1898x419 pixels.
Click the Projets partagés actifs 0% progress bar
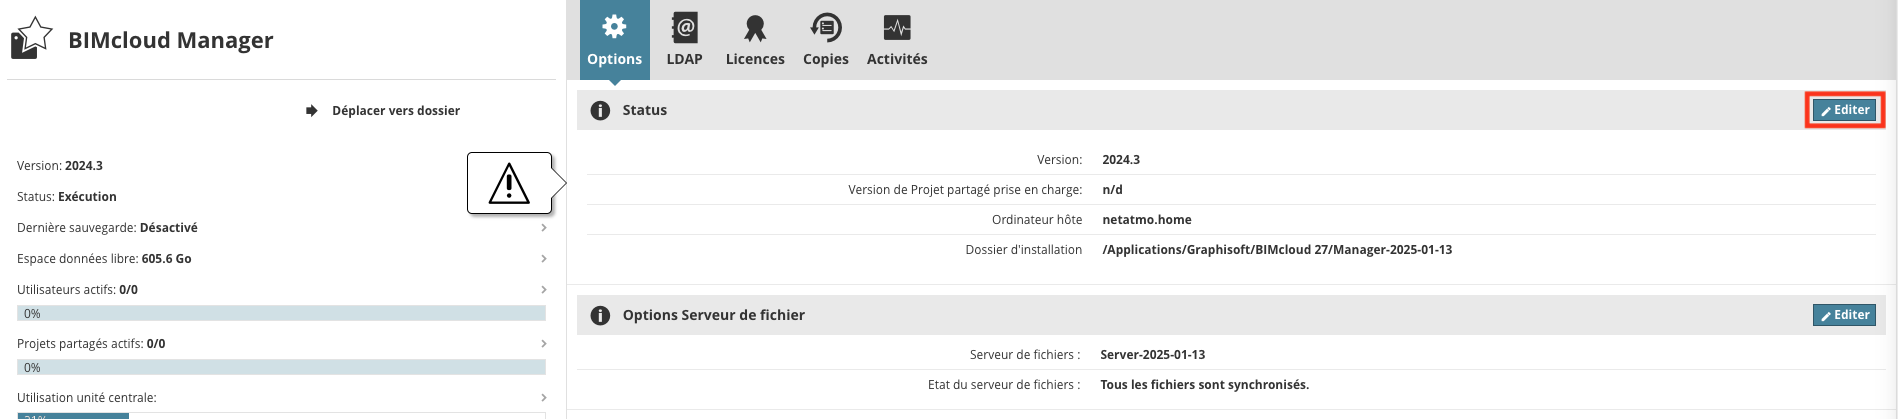281,367
